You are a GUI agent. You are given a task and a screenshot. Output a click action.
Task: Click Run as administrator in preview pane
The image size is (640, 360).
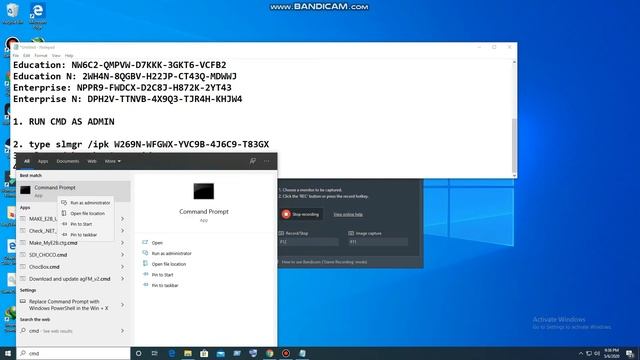coord(167,253)
